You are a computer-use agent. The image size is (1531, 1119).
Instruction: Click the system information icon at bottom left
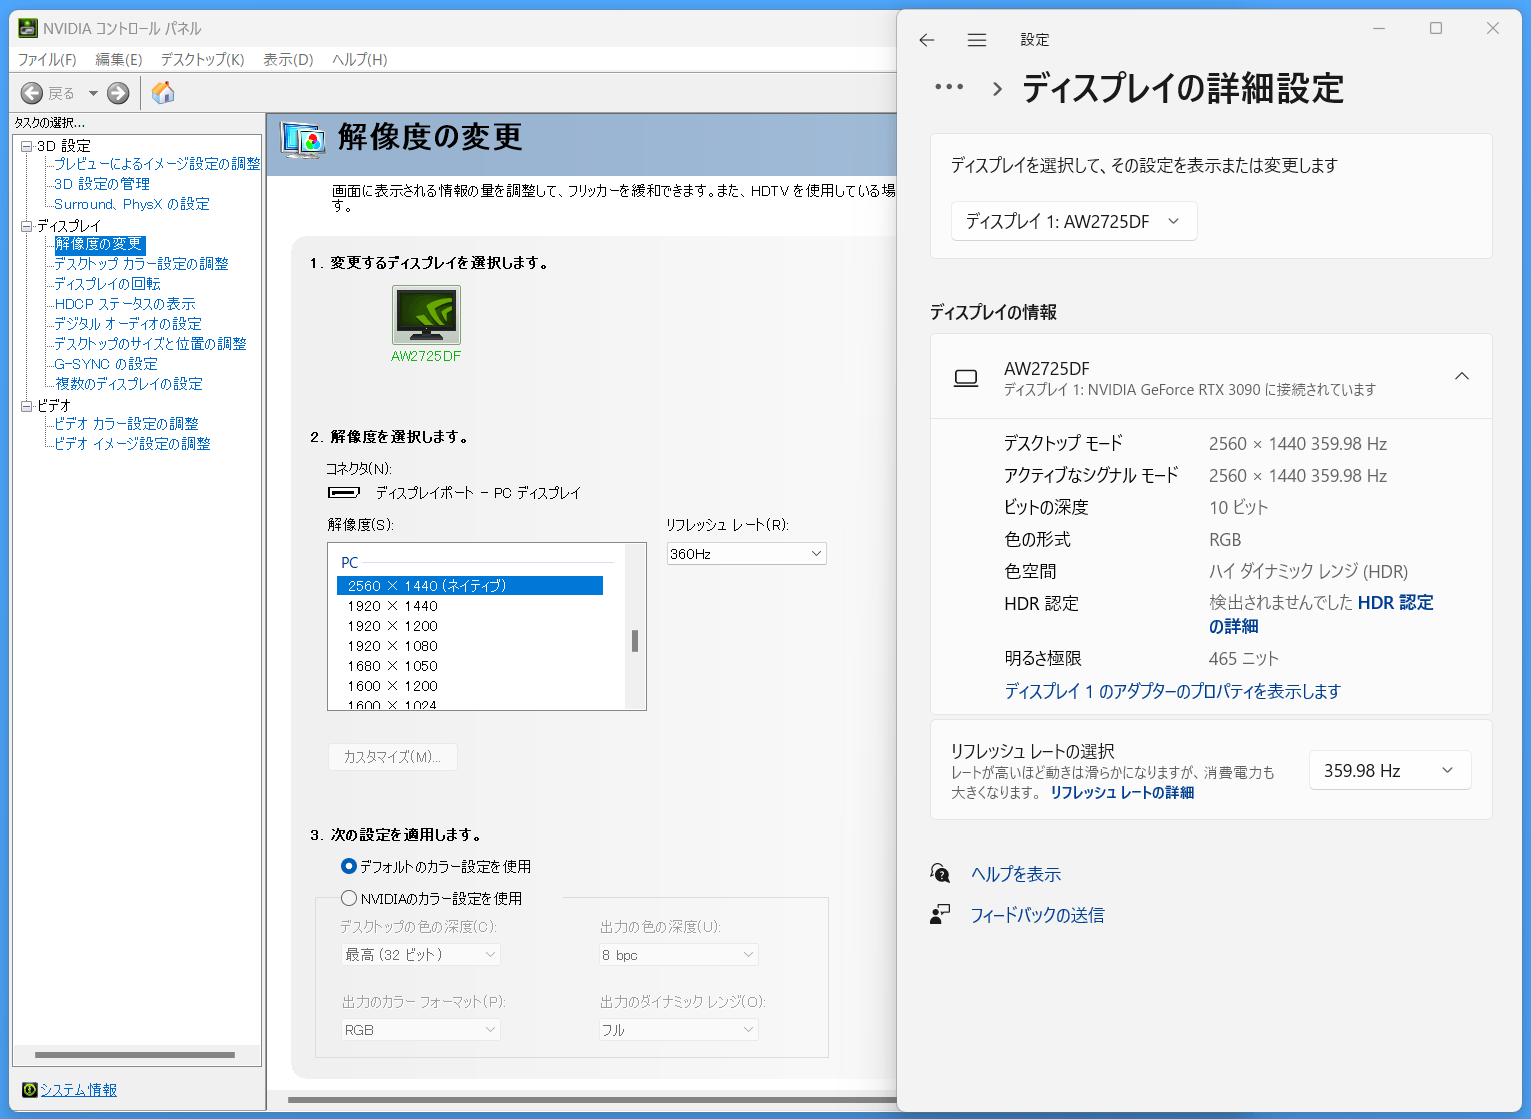(x=30, y=1090)
